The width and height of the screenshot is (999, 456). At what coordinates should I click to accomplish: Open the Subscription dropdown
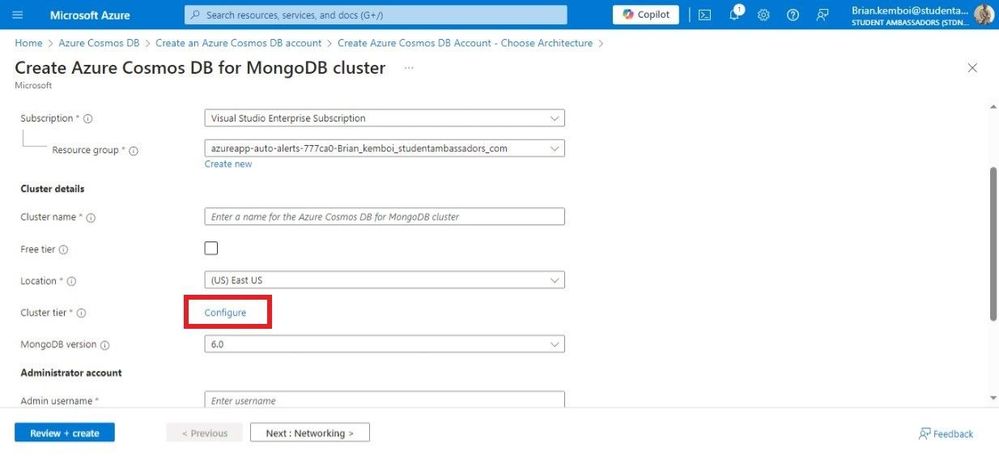click(x=384, y=118)
